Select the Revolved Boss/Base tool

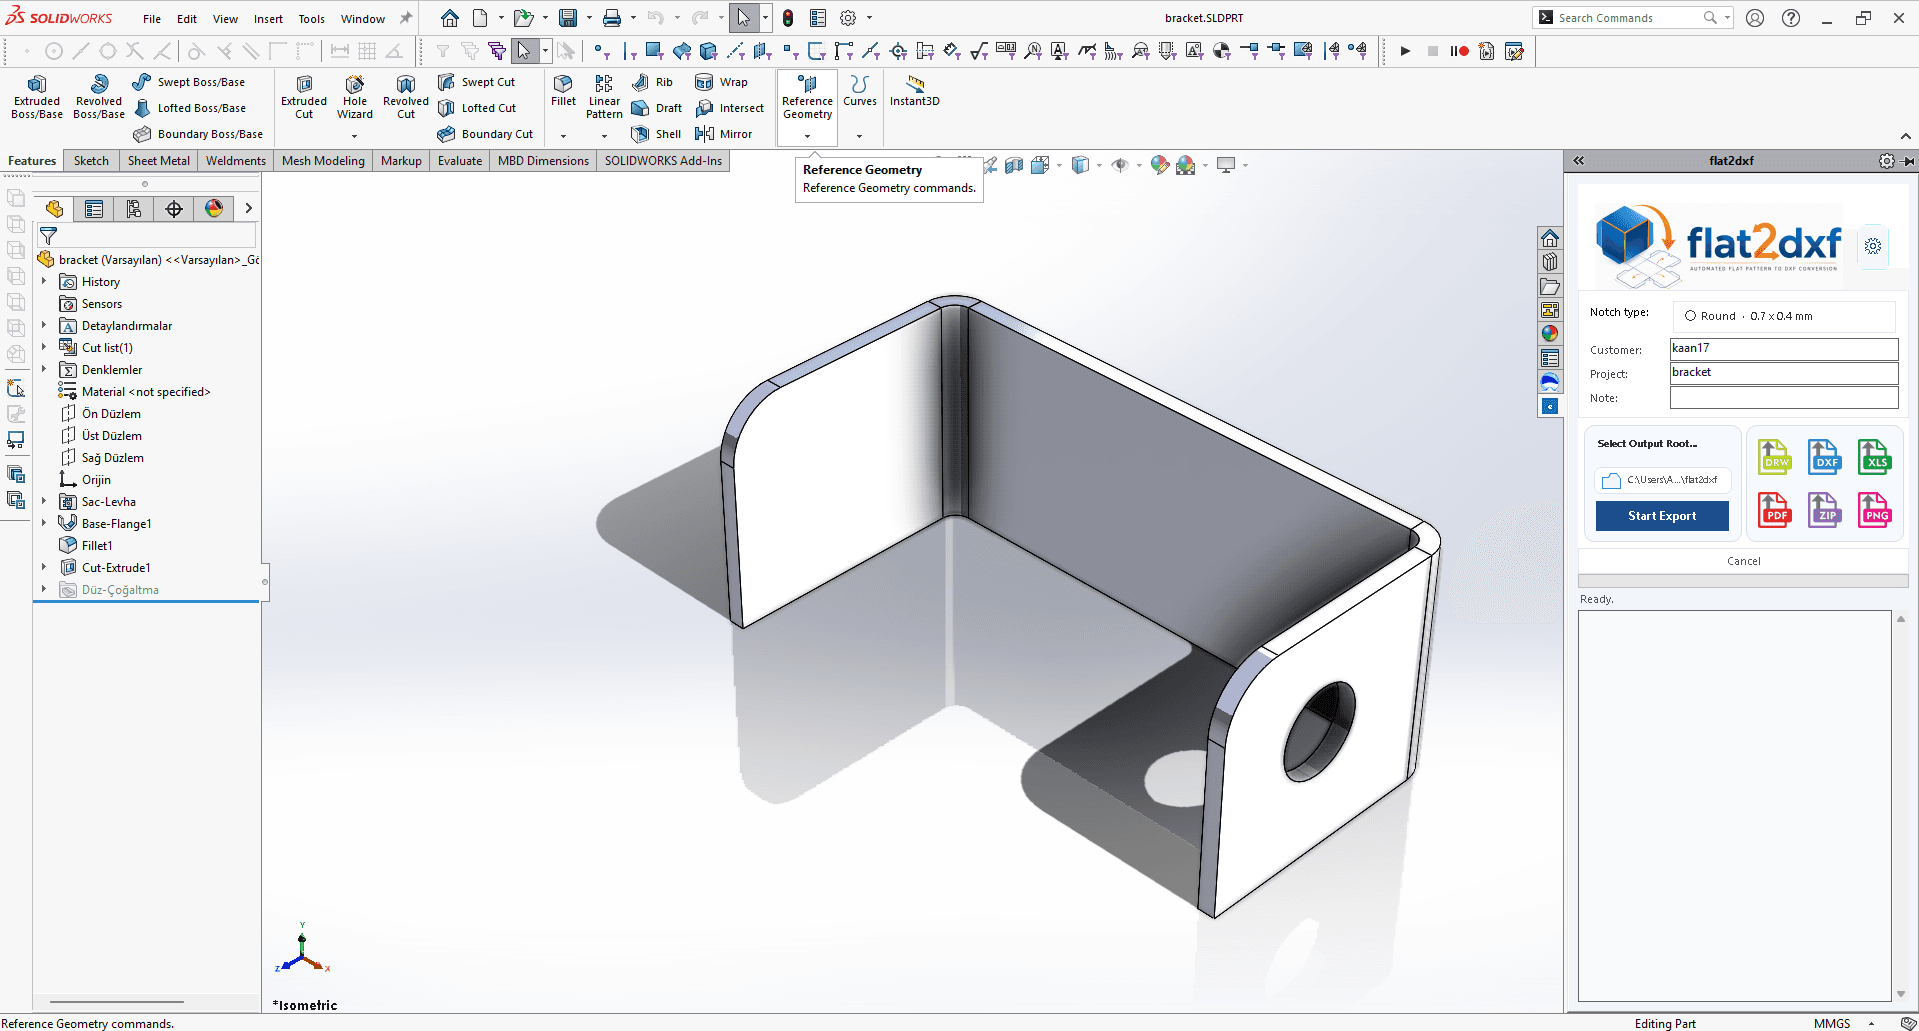(99, 97)
